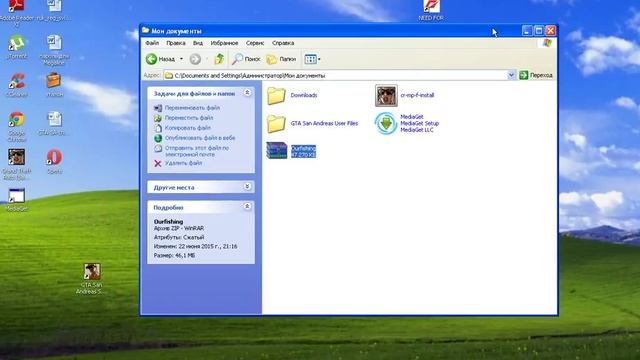Open the views mode button
The width and height of the screenshot is (640, 360).
(x=310, y=59)
